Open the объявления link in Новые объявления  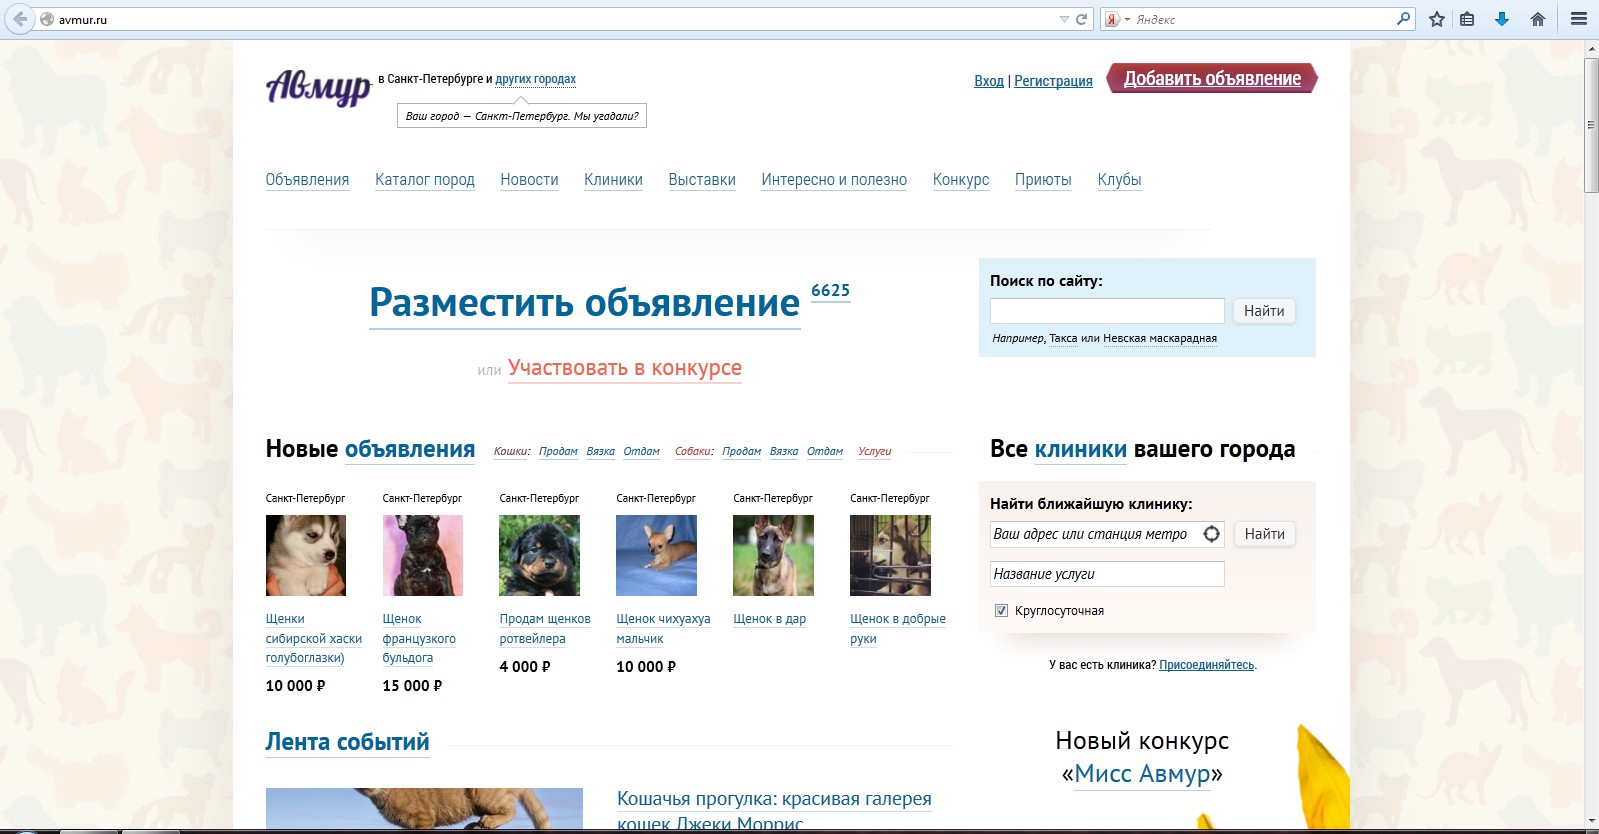click(410, 450)
